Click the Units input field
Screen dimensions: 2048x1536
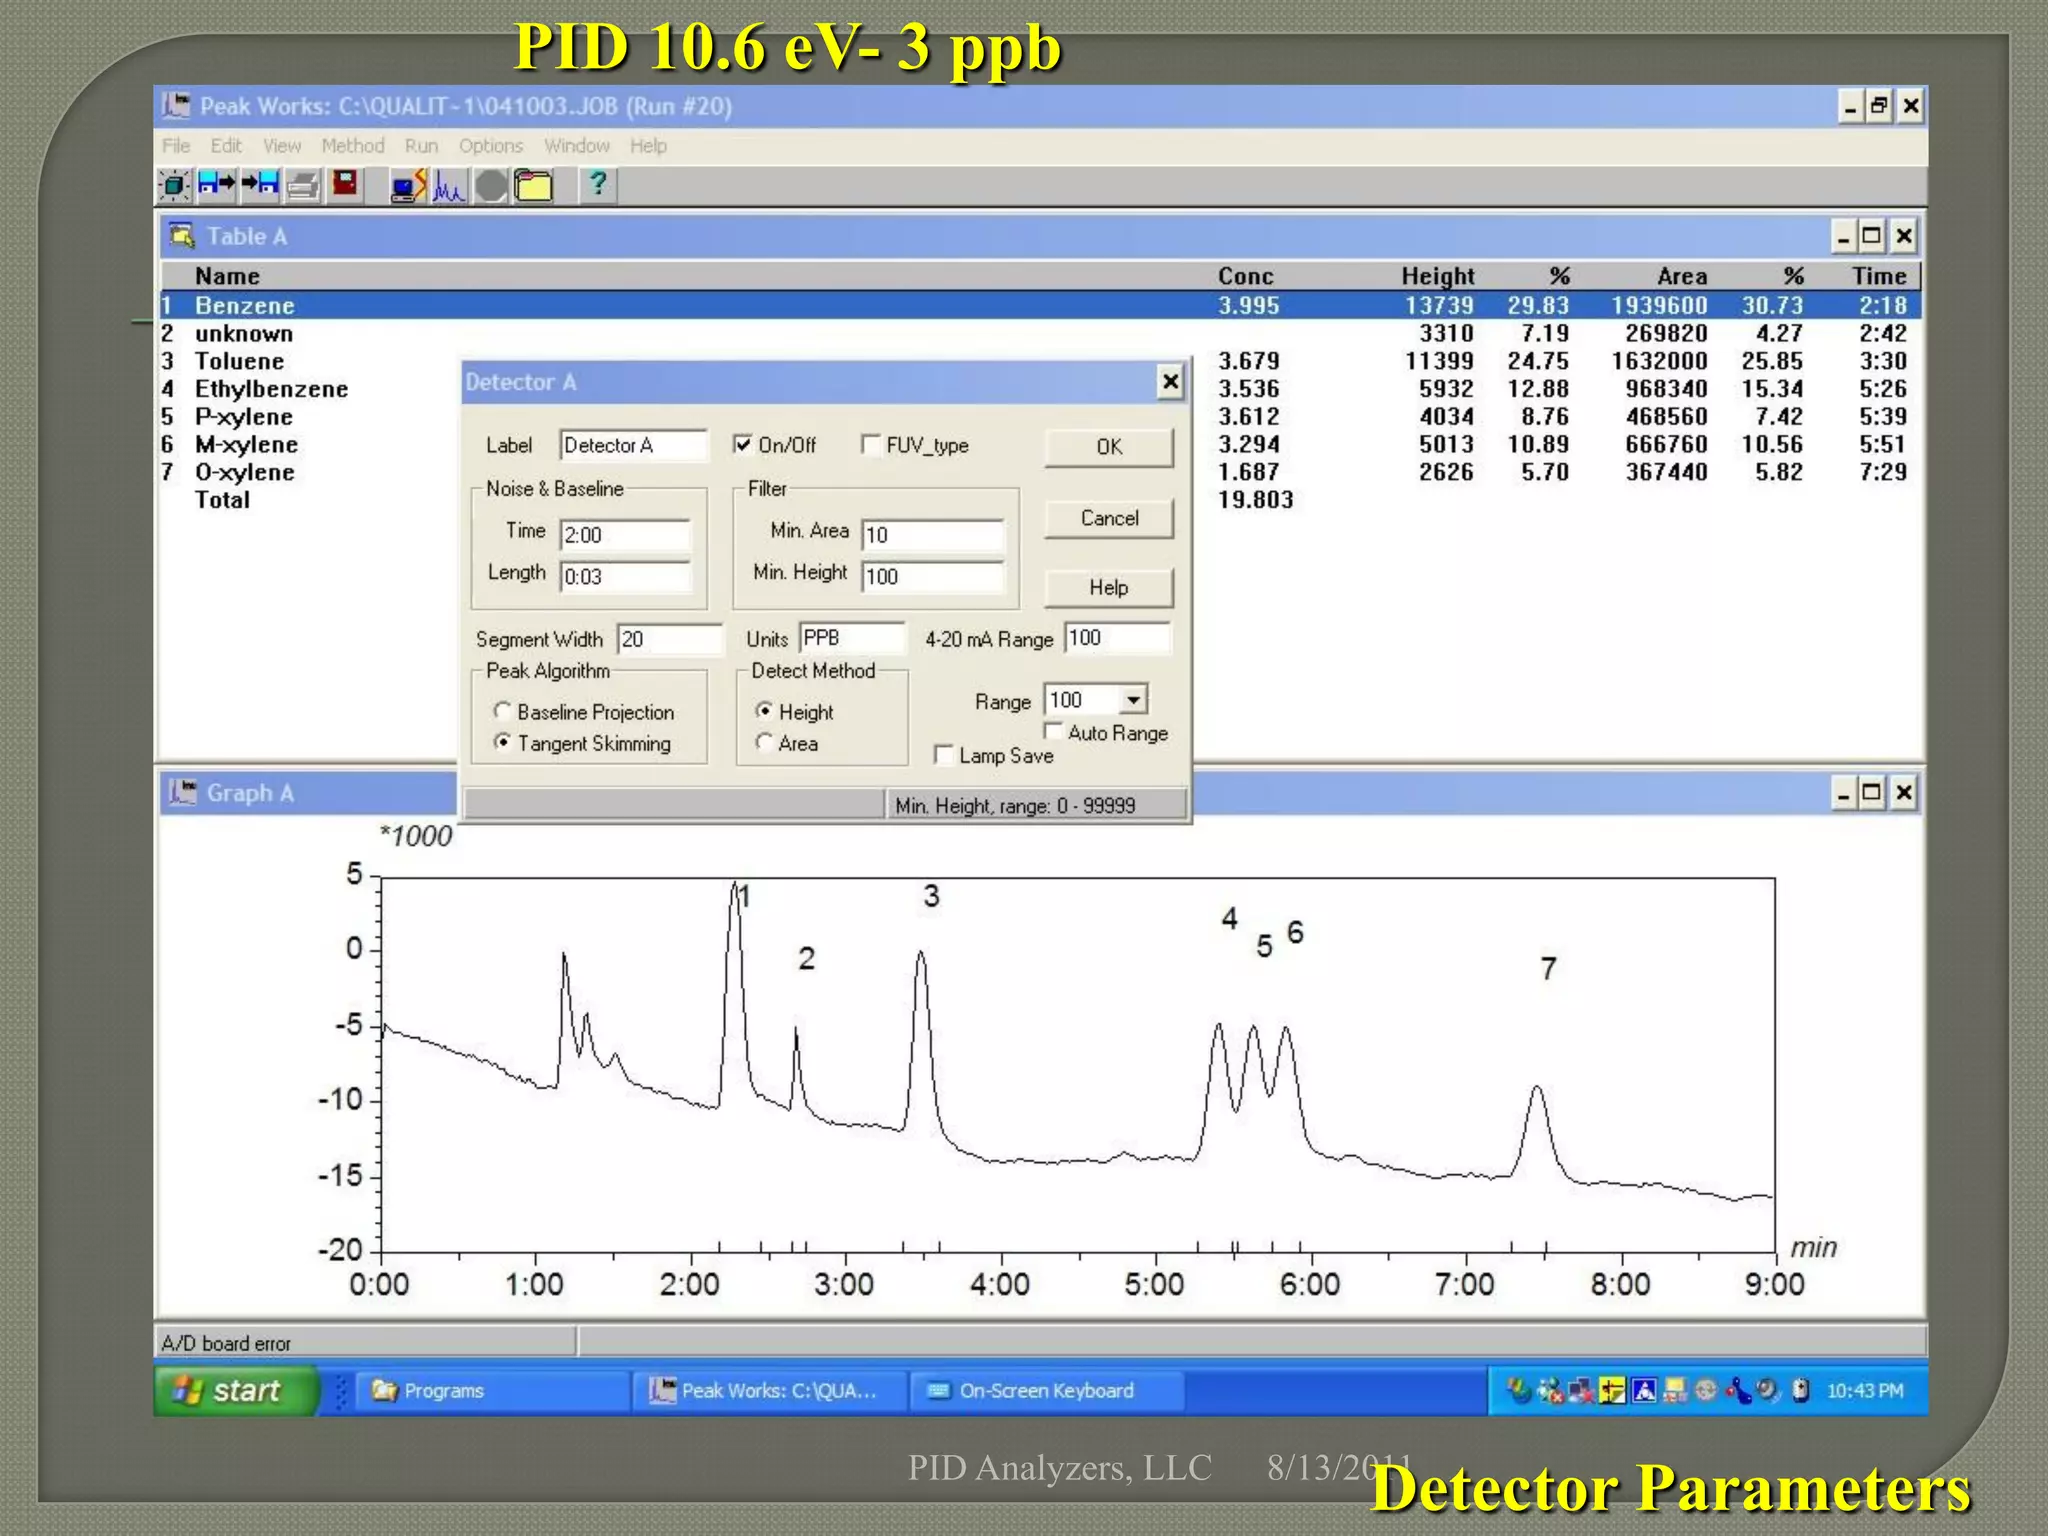click(852, 638)
